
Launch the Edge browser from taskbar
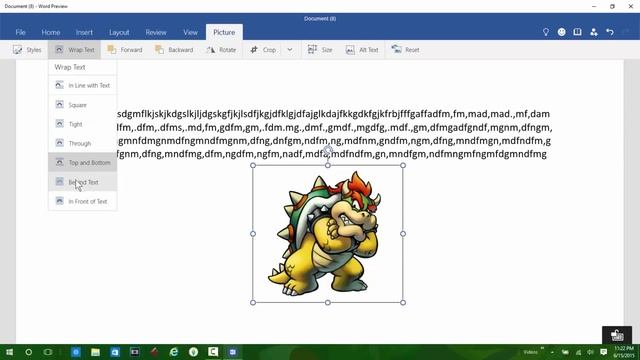point(174,352)
